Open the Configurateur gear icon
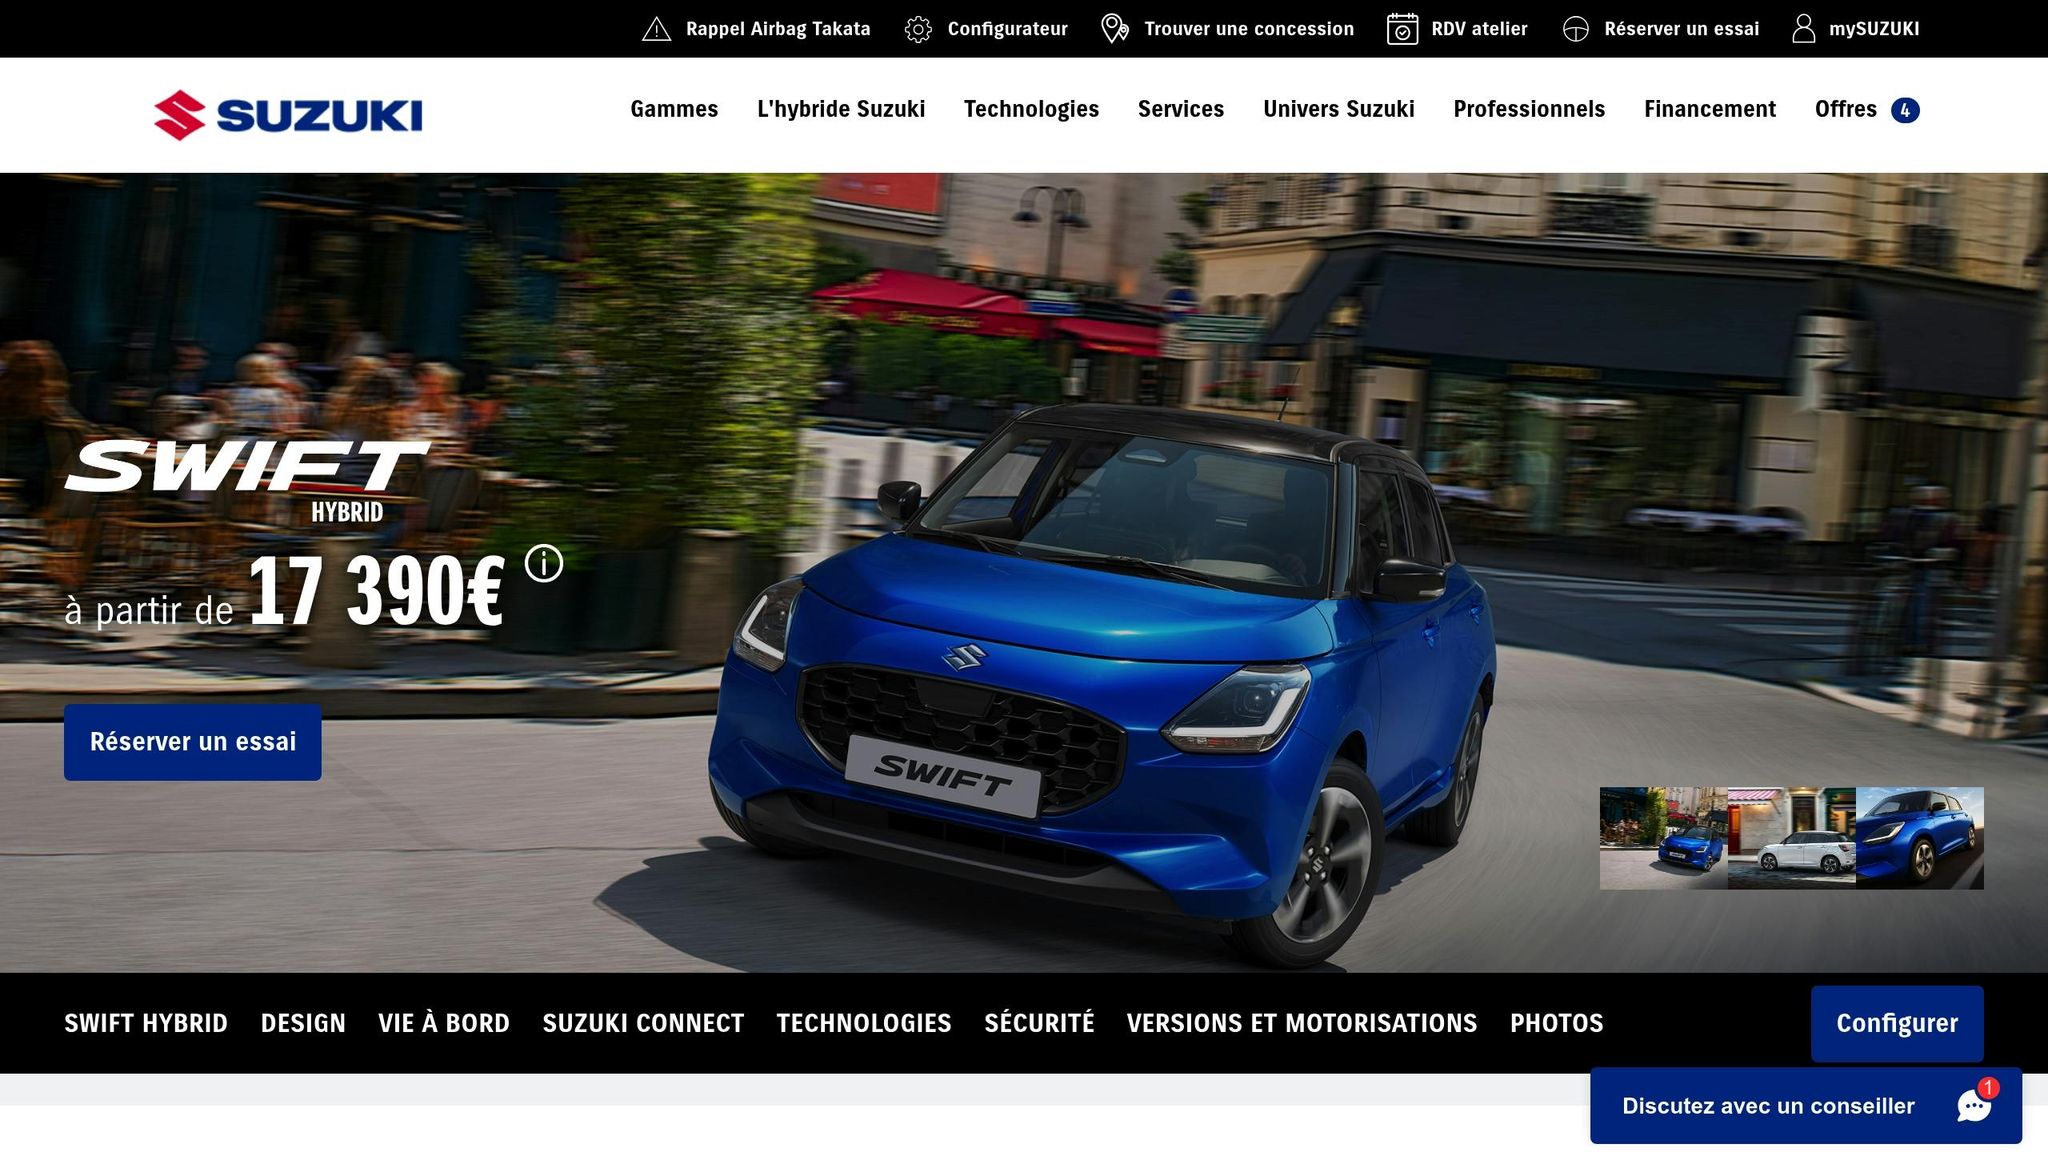The height and width of the screenshot is (1152, 2048). point(916,28)
